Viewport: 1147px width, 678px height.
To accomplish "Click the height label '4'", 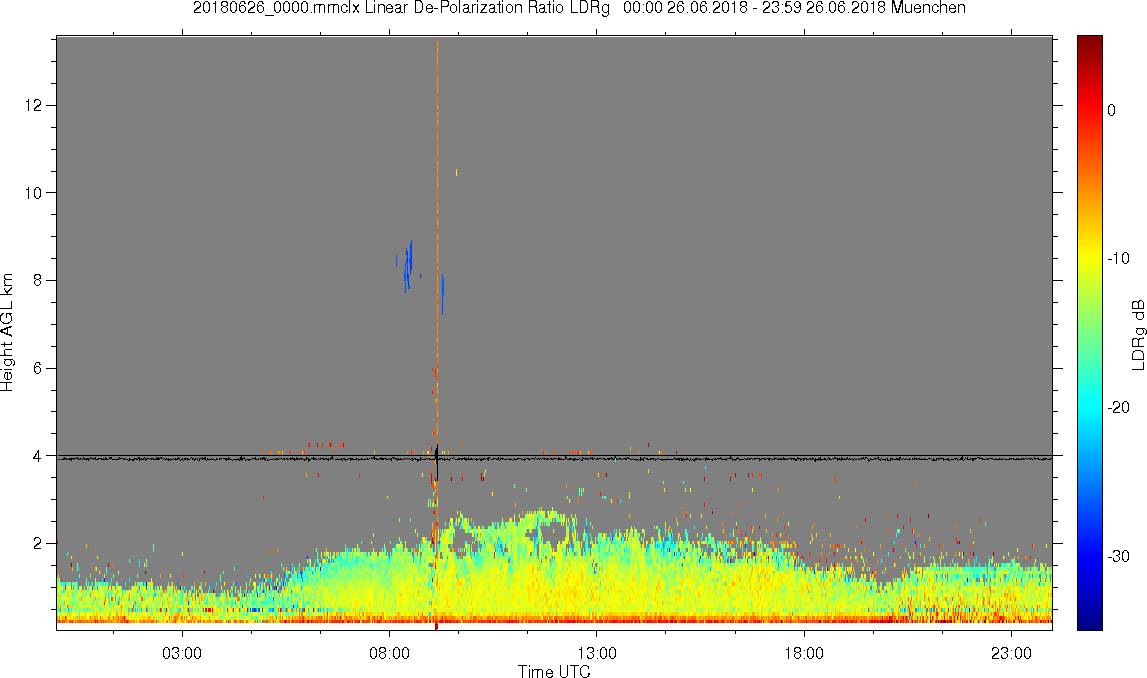I will (38, 456).
